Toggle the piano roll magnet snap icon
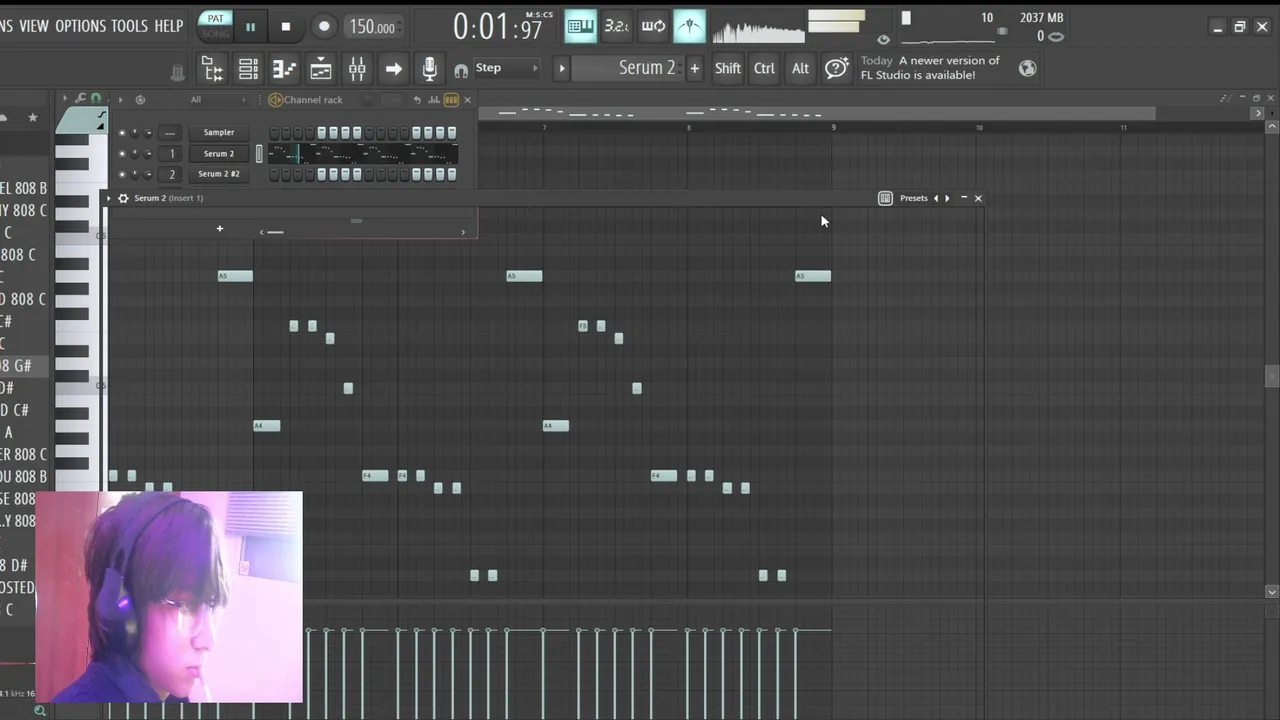 coord(95,98)
